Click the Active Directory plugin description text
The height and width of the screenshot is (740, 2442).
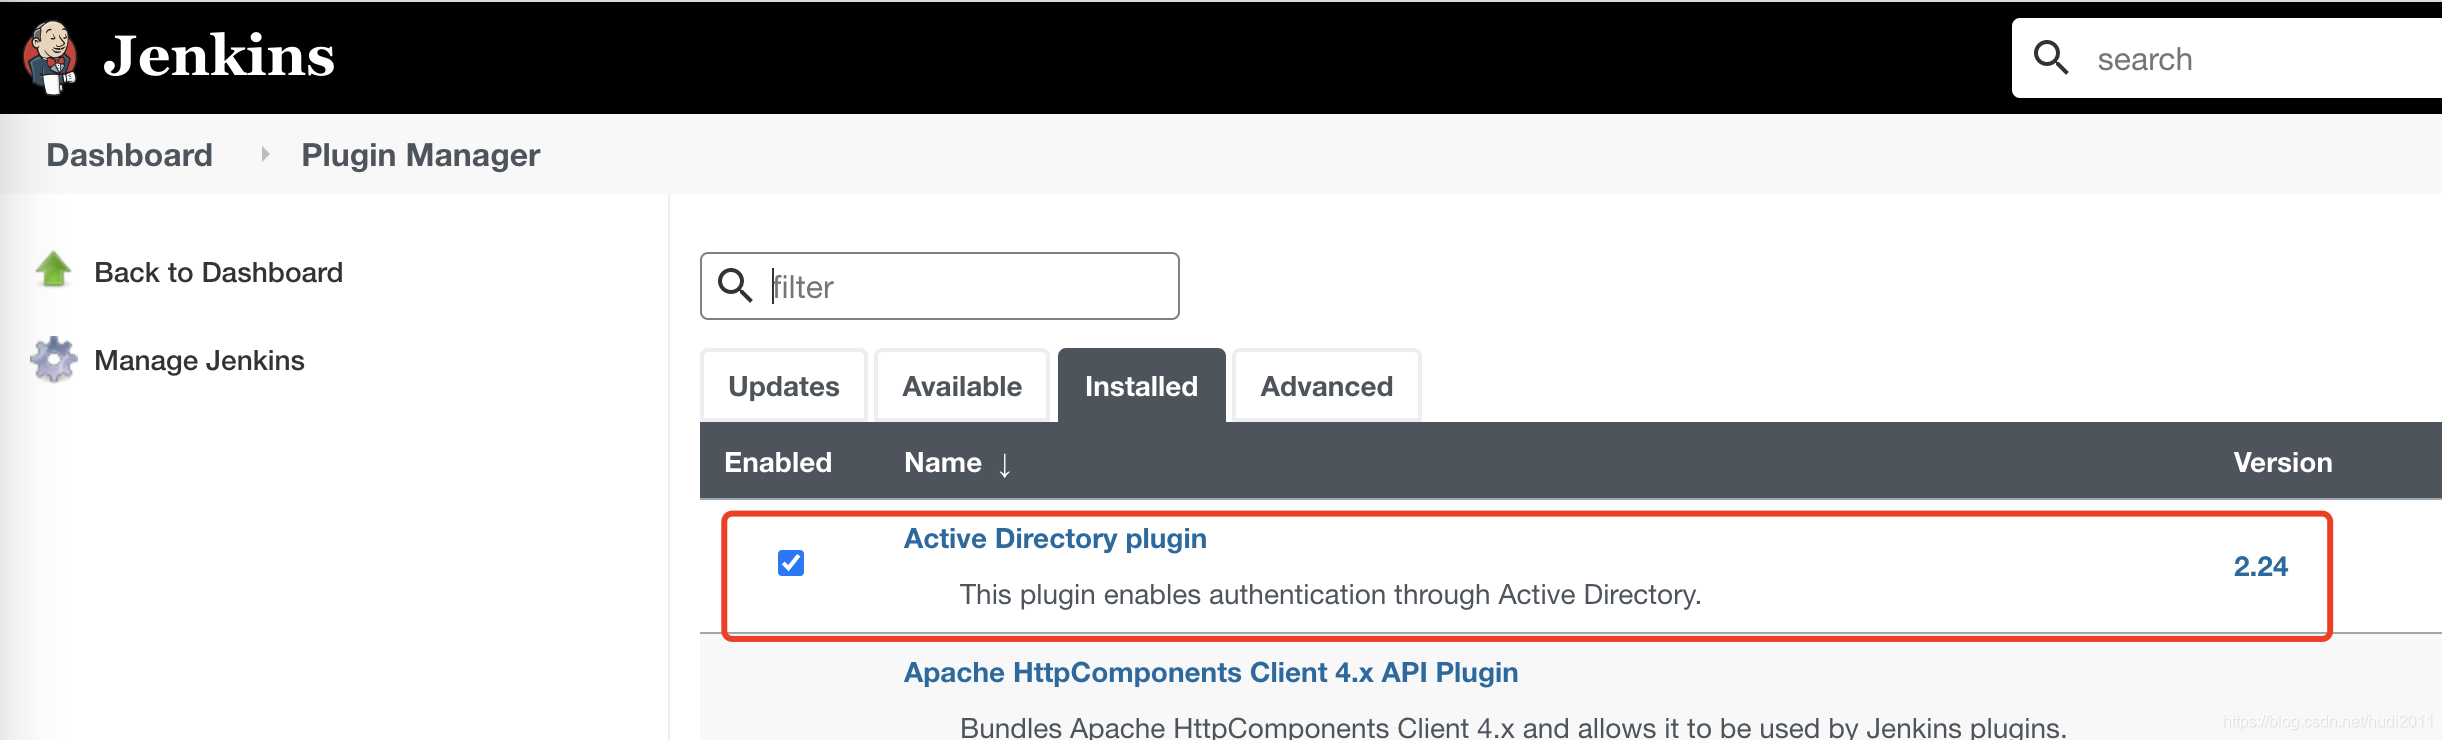click(x=1330, y=594)
